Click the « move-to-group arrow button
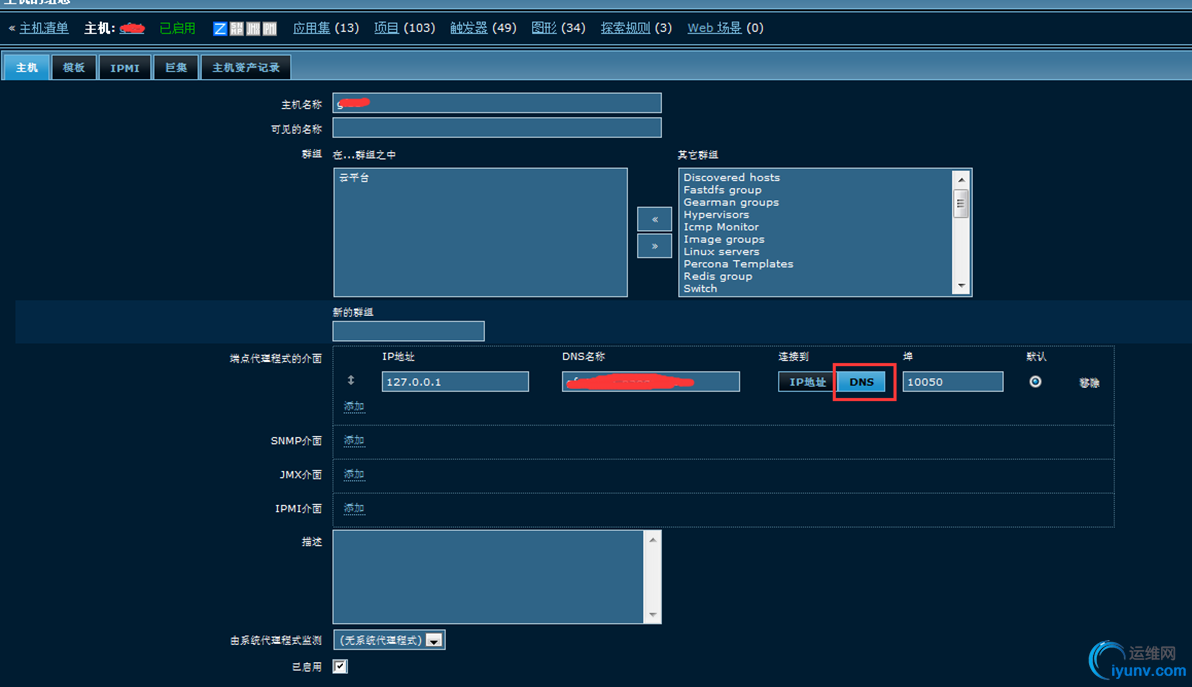The height and width of the screenshot is (687, 1192). (x=654, y=219)
